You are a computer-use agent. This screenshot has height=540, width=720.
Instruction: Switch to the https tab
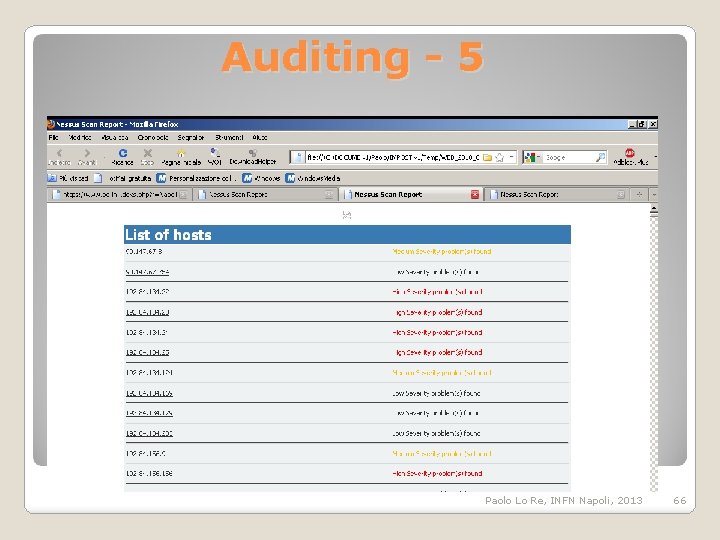point(119,195)
